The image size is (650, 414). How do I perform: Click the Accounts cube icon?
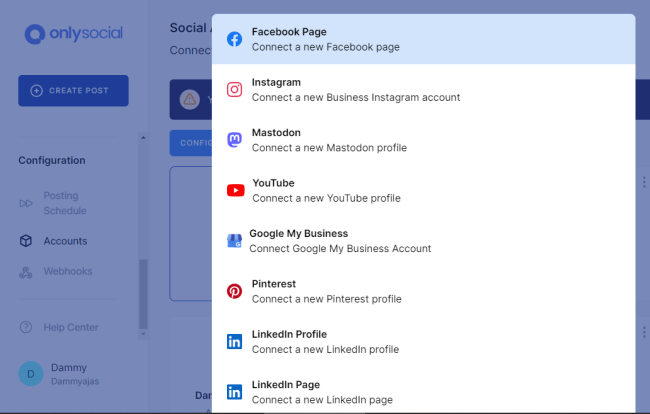(26, 241)
